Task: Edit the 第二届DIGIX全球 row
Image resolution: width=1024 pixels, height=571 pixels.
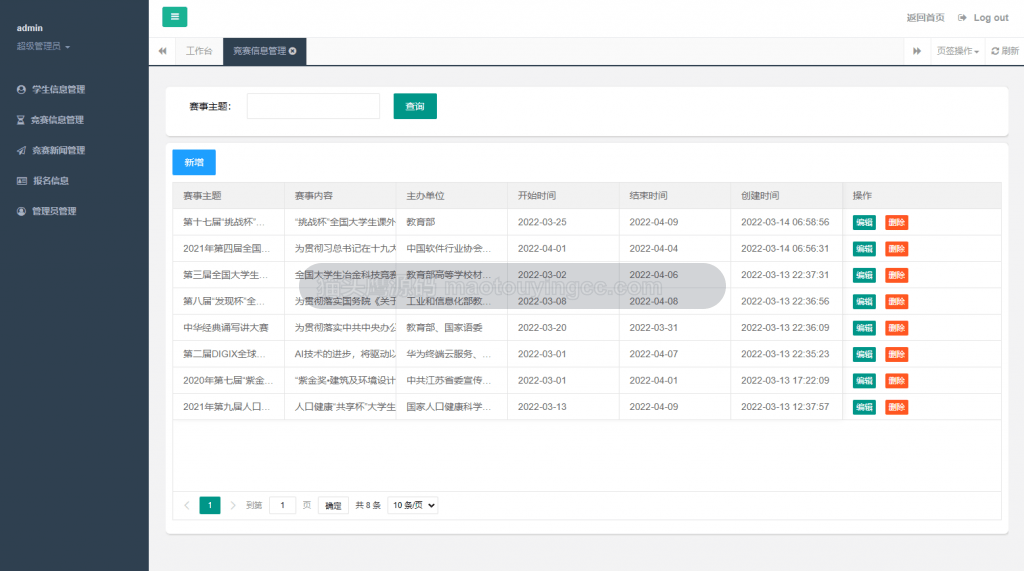Action: (x=864, y=354)
